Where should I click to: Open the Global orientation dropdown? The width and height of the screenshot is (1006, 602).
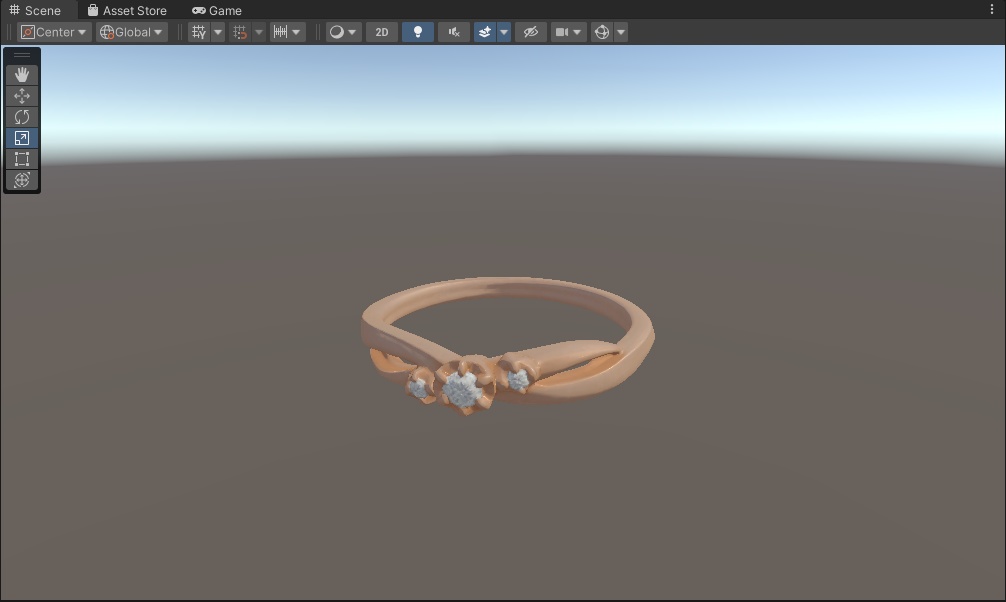coord(131,31)
